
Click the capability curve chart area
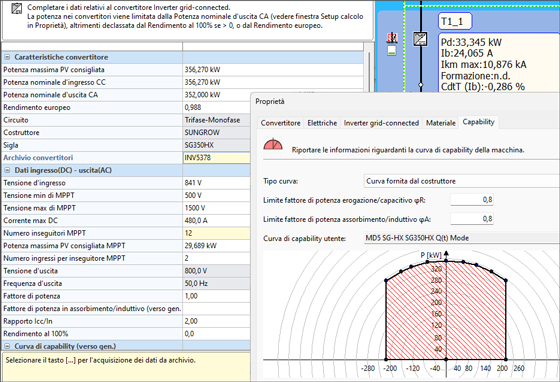(x=411, y=314)
